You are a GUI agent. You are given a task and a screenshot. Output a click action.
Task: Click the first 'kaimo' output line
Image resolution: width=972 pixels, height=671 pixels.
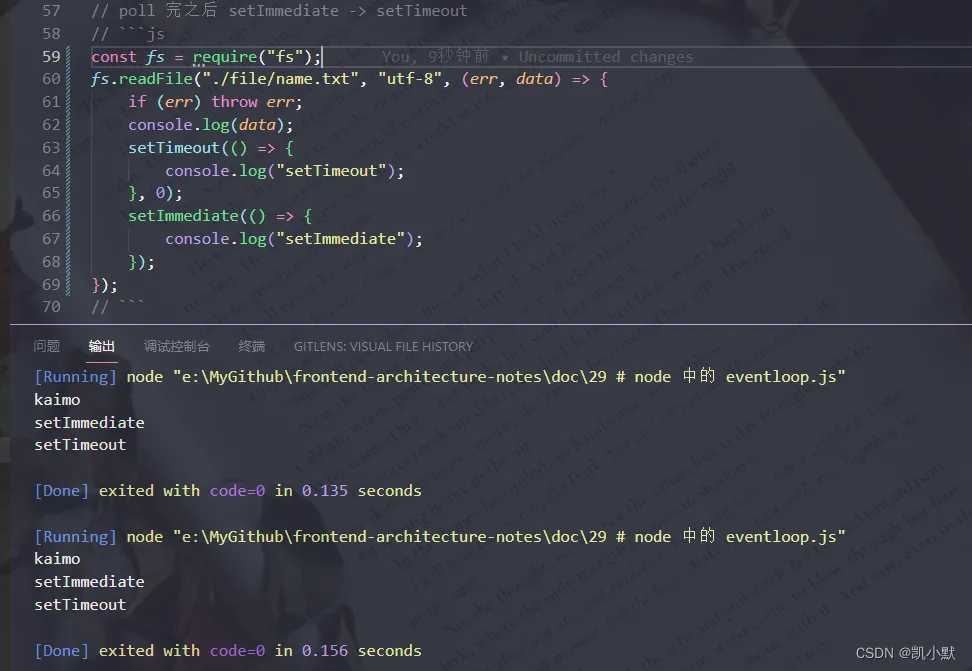[57, 399]
